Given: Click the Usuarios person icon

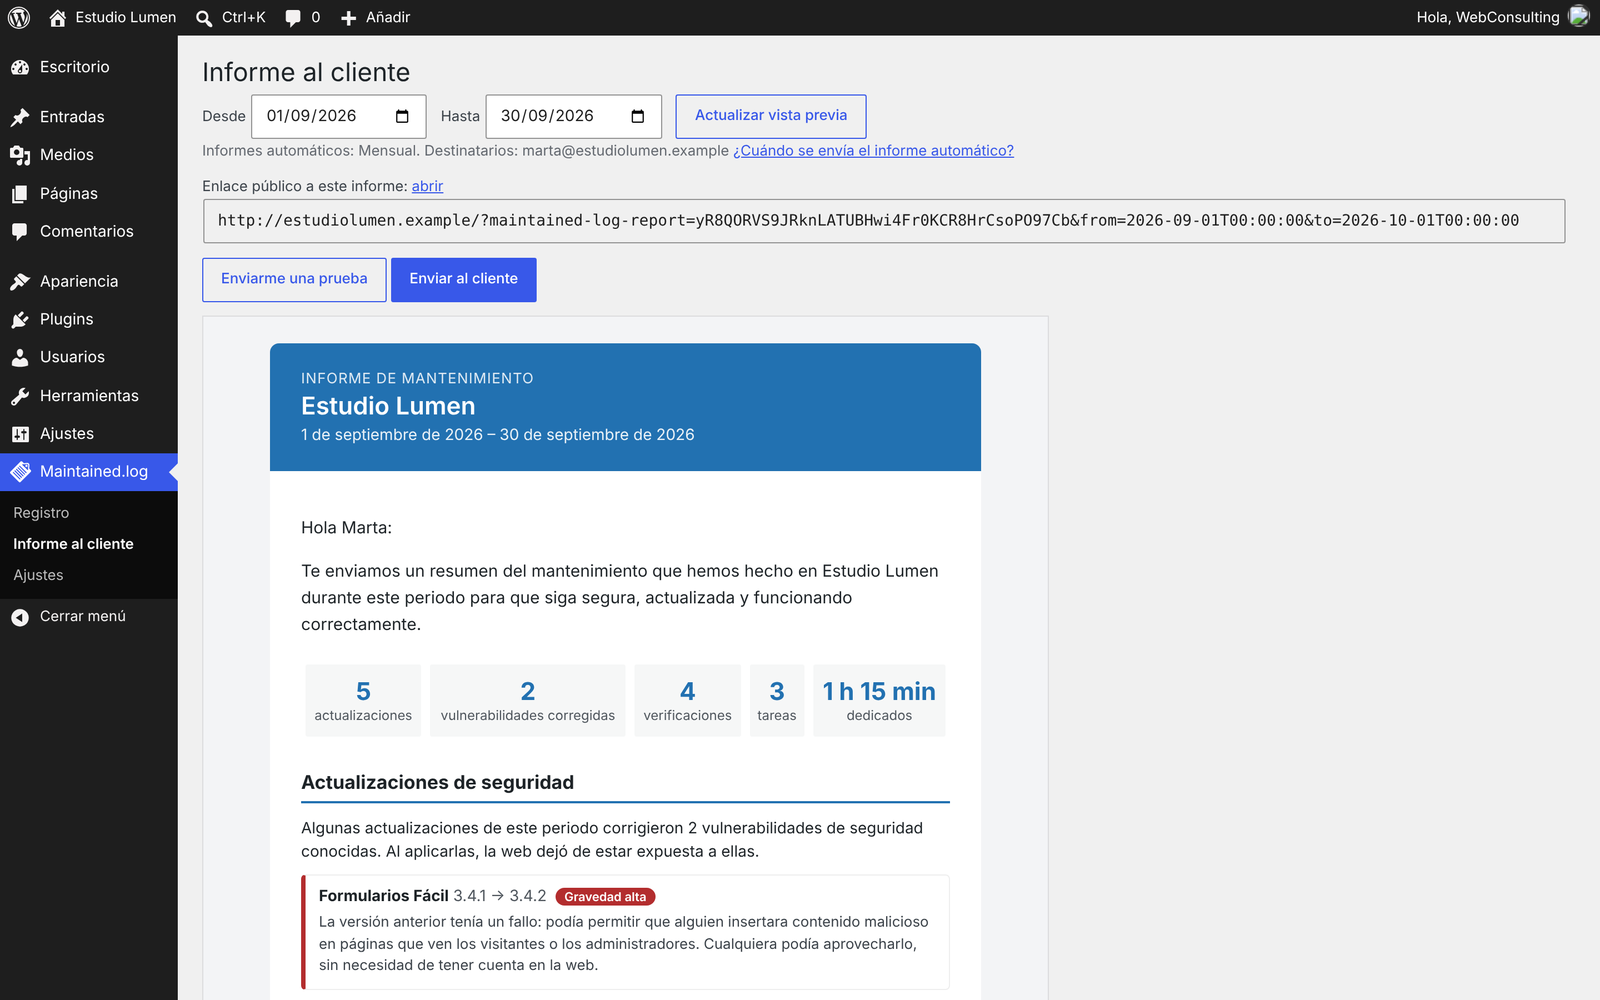Looking at the screenshot, I should click(x=20, y=357).
